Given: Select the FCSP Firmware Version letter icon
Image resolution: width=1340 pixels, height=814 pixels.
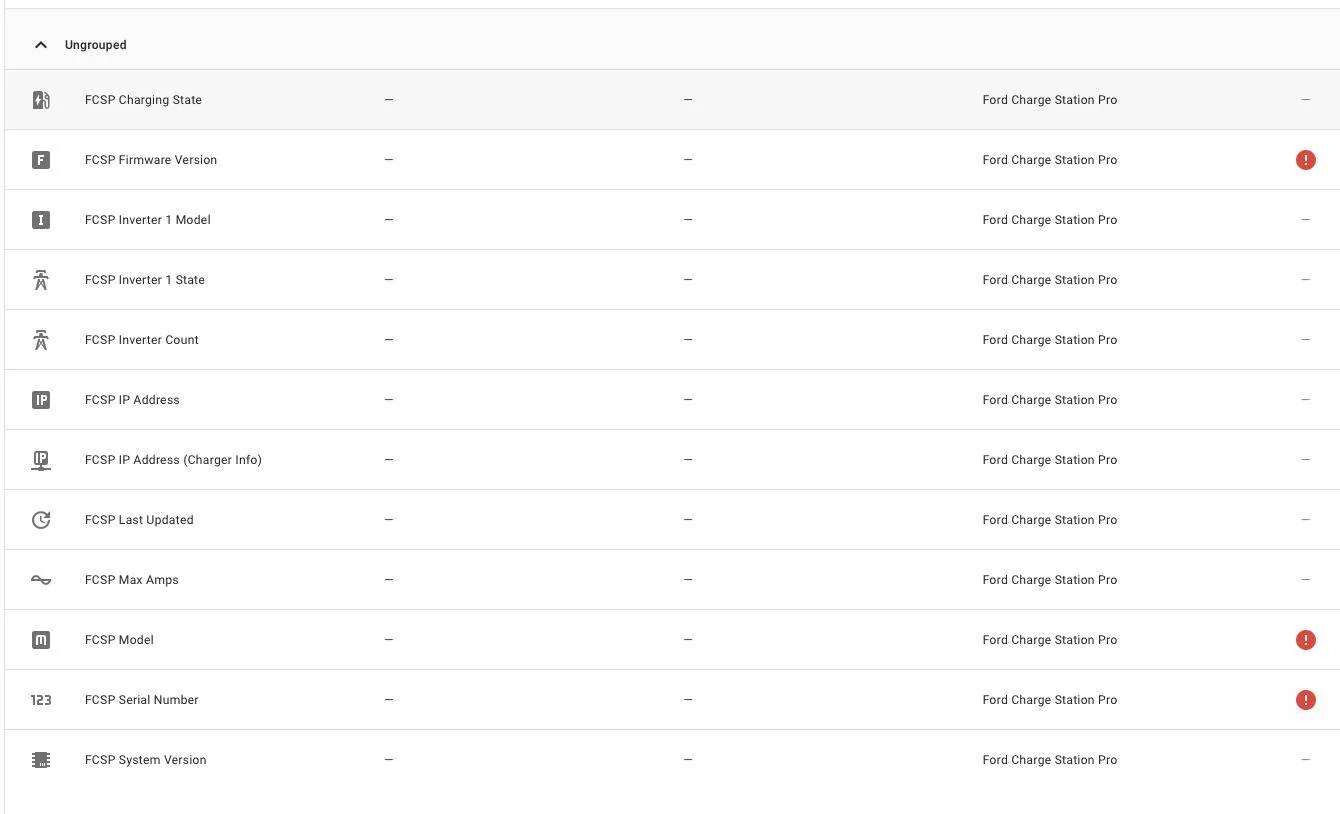Looking at the screenshot, I should tap(41, 159).
